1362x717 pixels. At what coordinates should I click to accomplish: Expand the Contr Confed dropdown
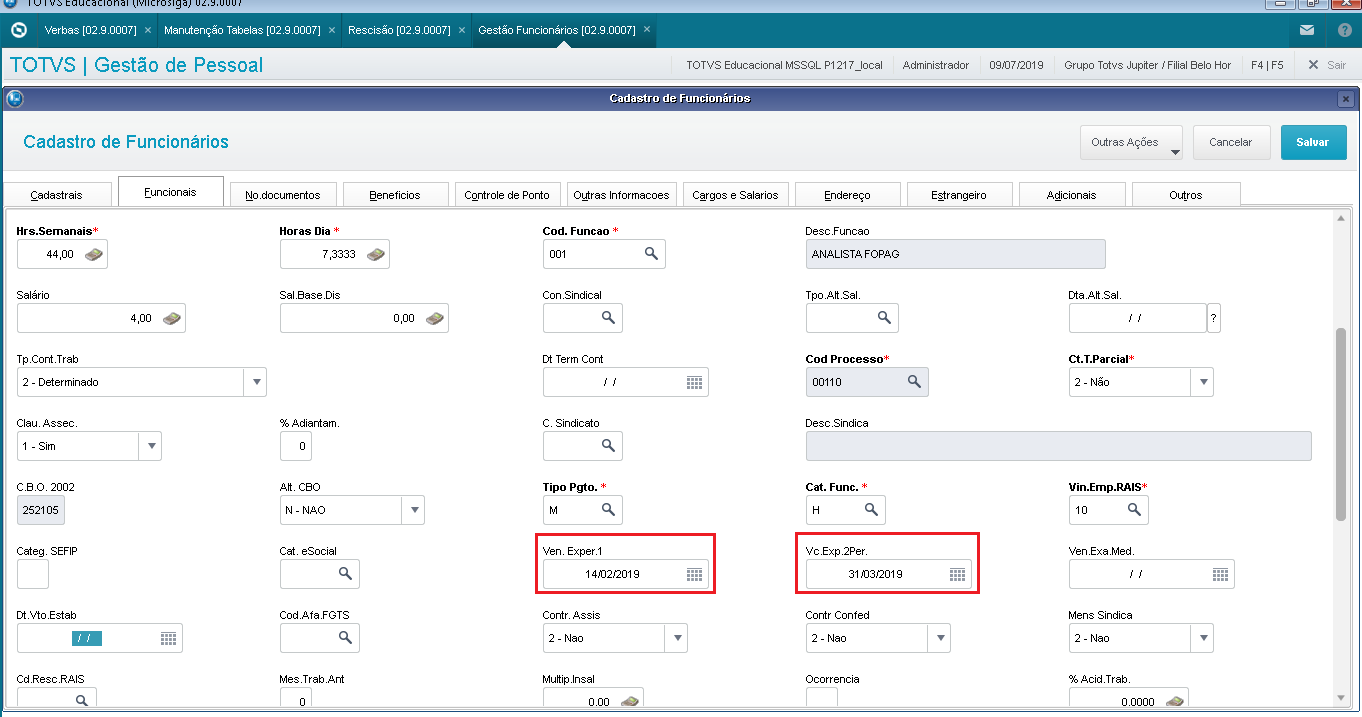940,638
